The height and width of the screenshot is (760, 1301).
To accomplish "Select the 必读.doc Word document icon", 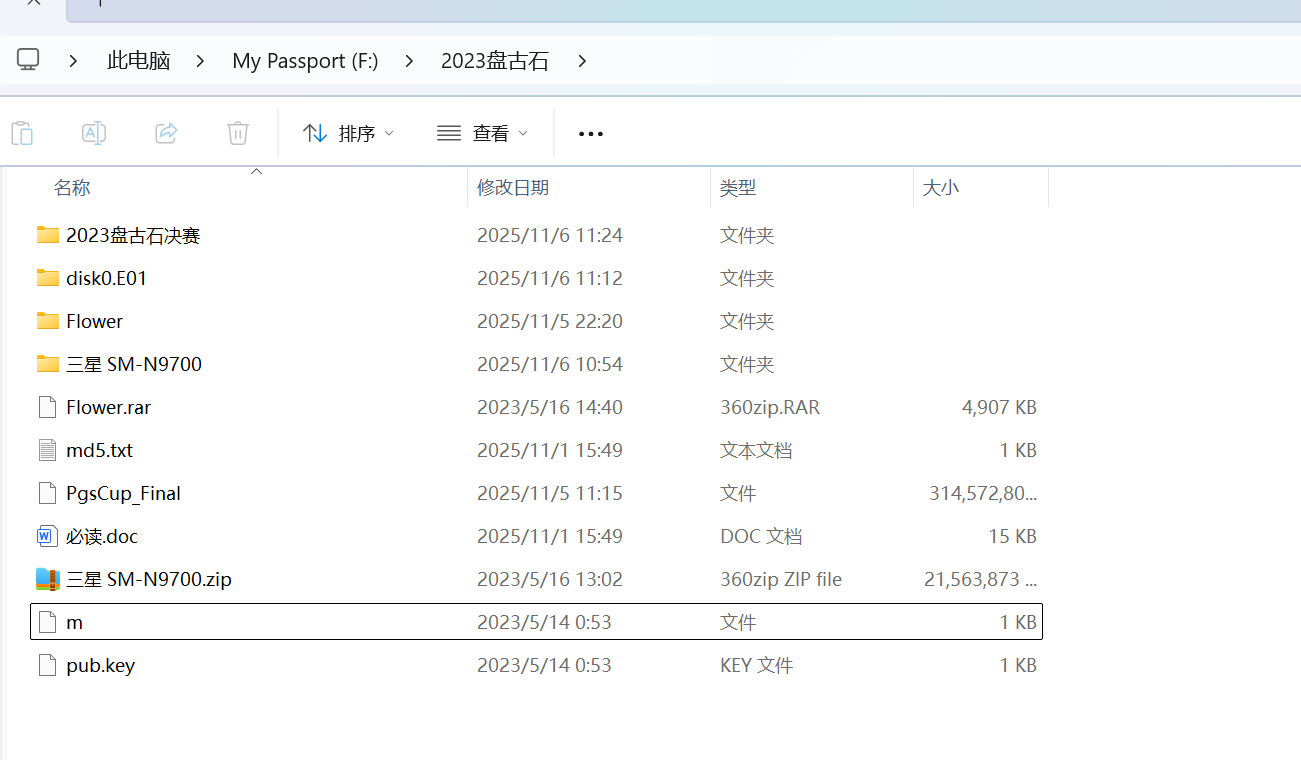I will click(x=47, y=537).
